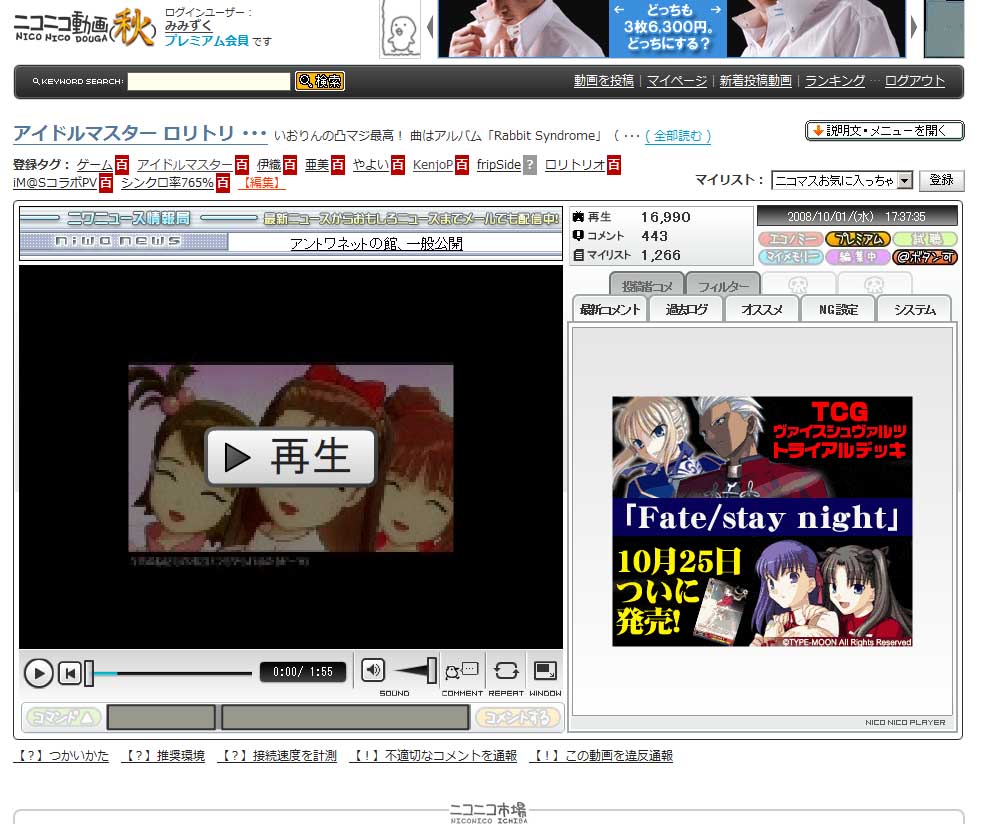The width and height of the screenshot is (1006, 824).
Task: Open the NG設定 tab
Action: pos(838,309)
